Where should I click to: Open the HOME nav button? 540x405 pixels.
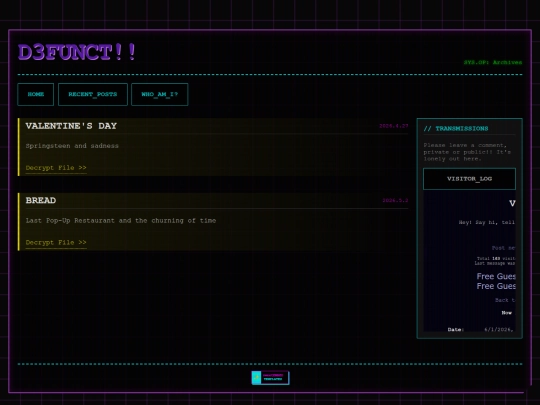coord(35,94)
